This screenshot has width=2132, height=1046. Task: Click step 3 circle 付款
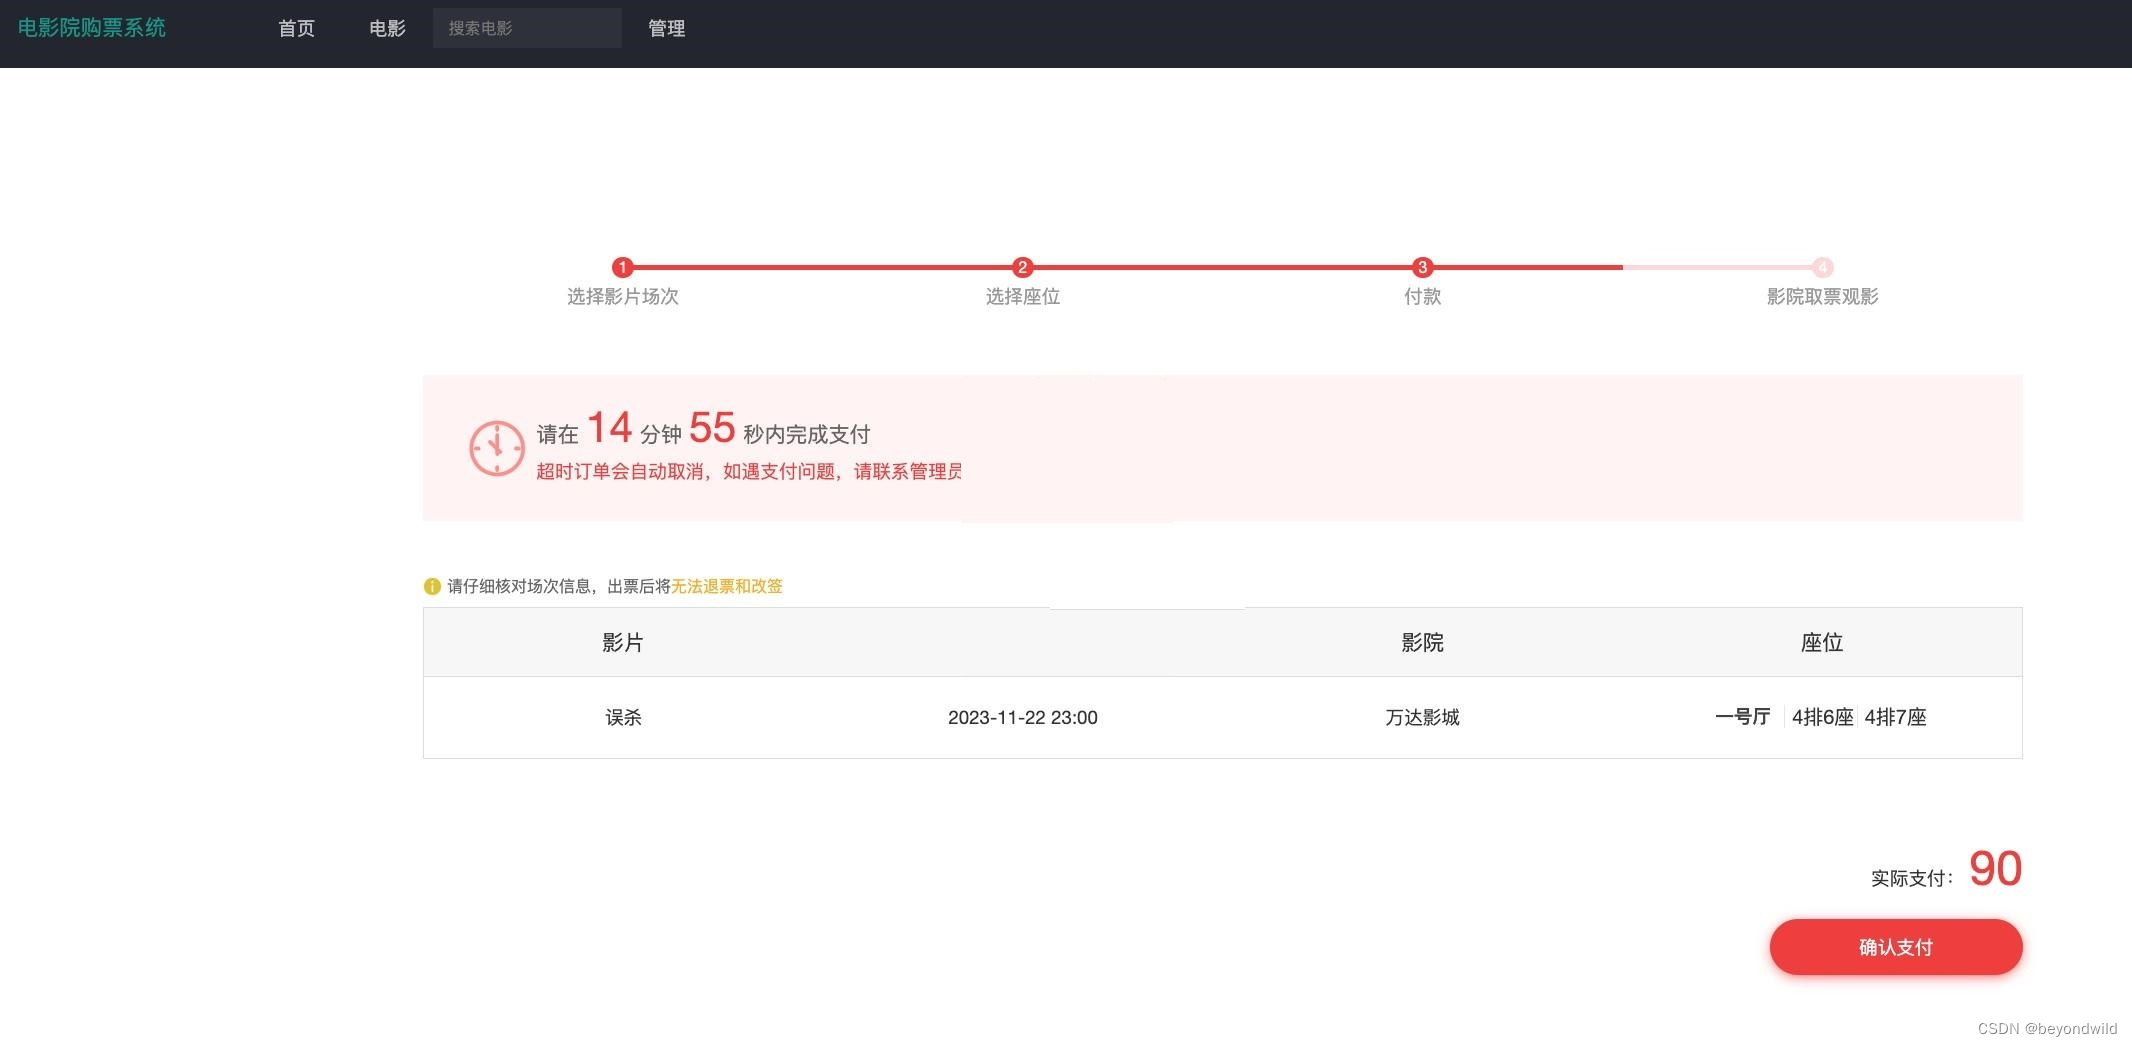[x=1422, y=267]
